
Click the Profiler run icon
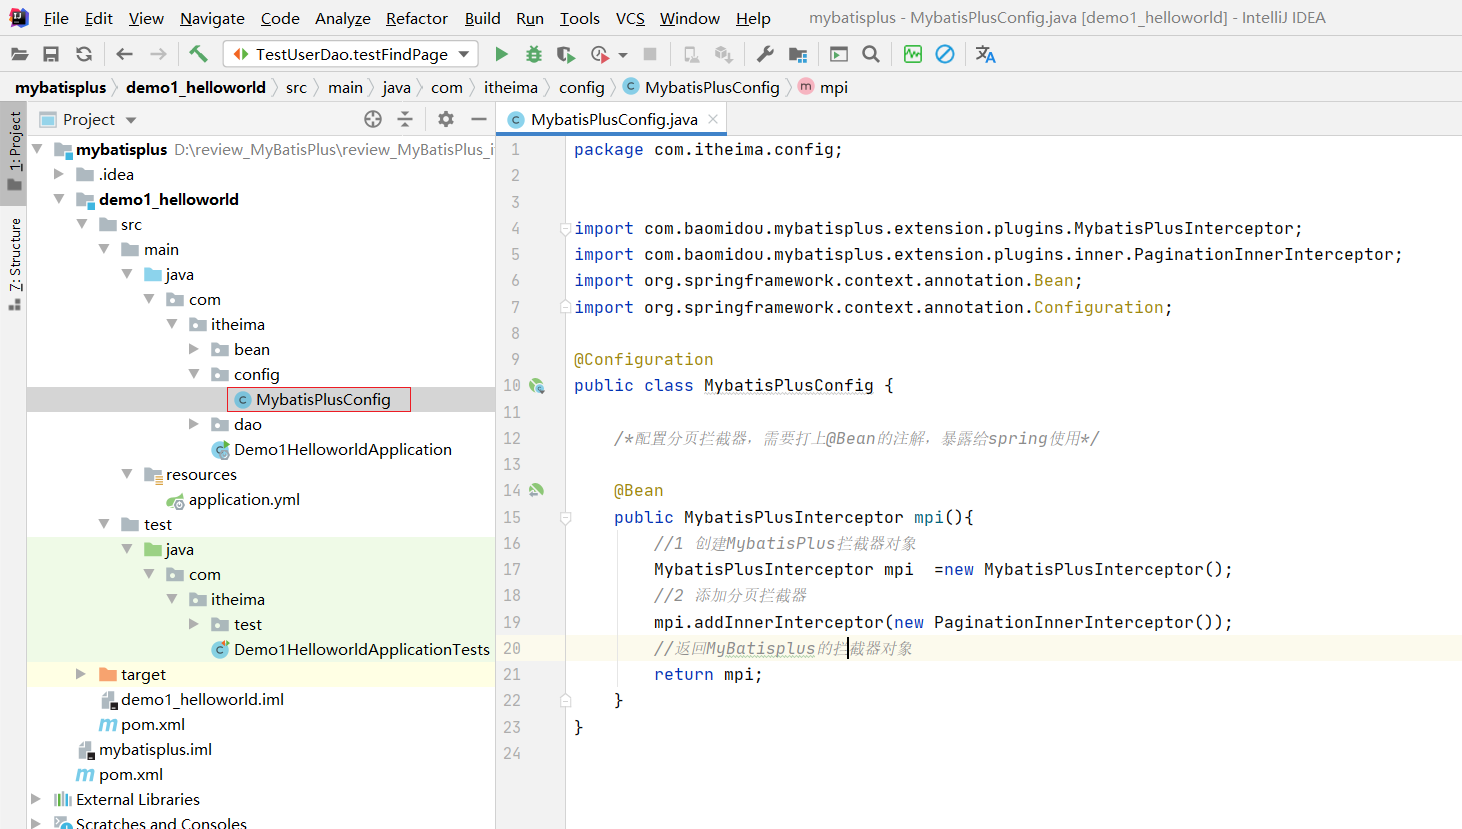[600, 54]
